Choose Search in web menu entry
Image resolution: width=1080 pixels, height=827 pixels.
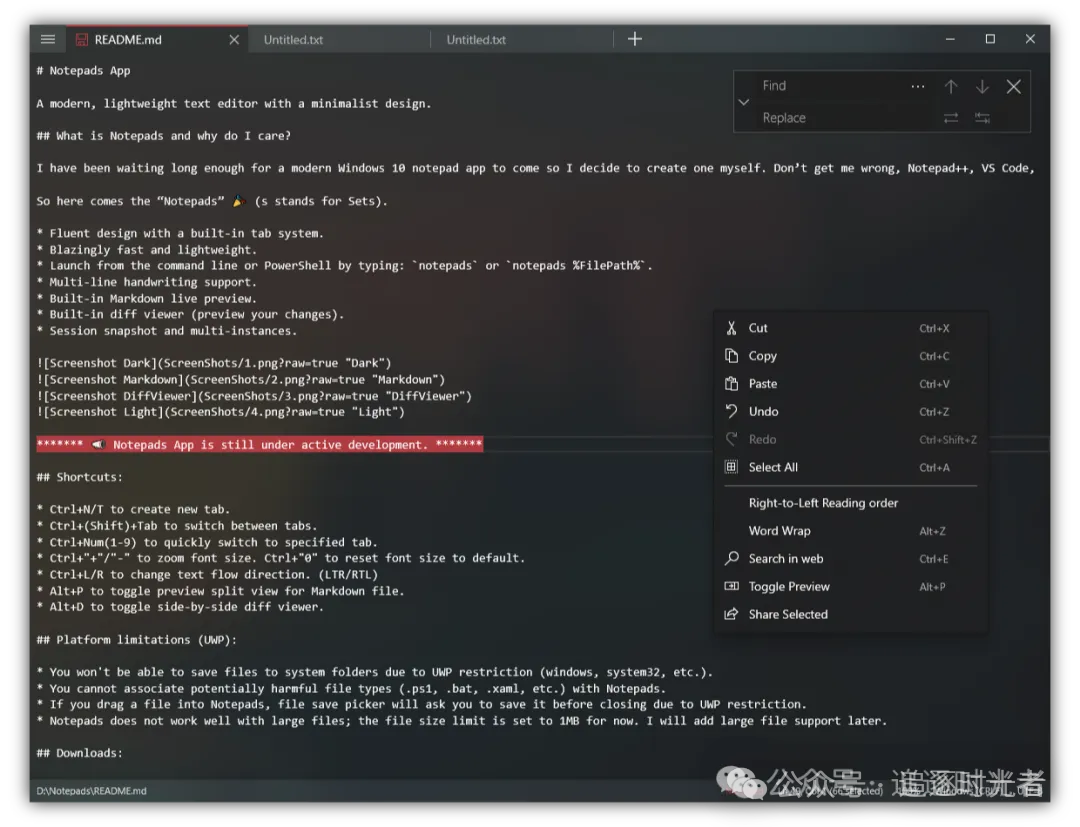850,558
